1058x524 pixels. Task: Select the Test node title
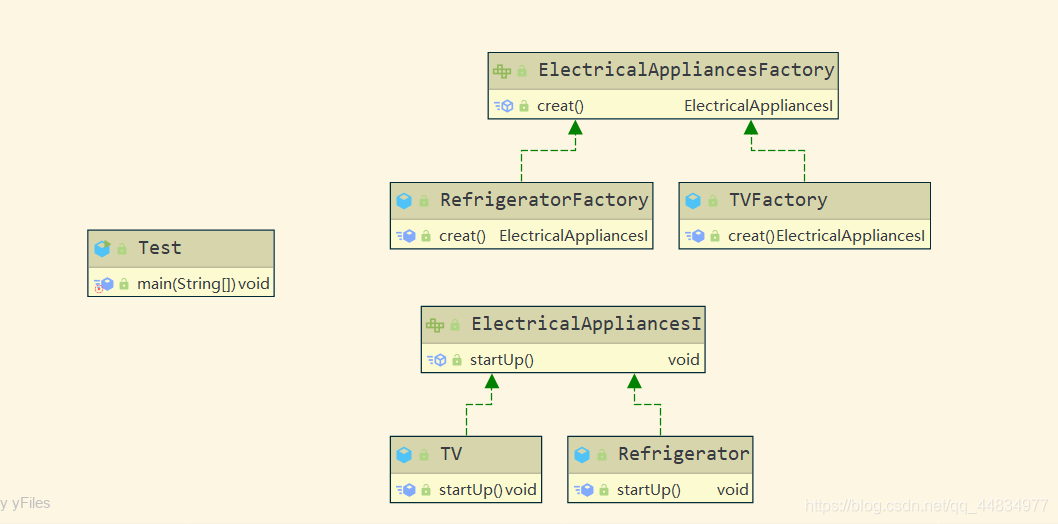[160, 248]
